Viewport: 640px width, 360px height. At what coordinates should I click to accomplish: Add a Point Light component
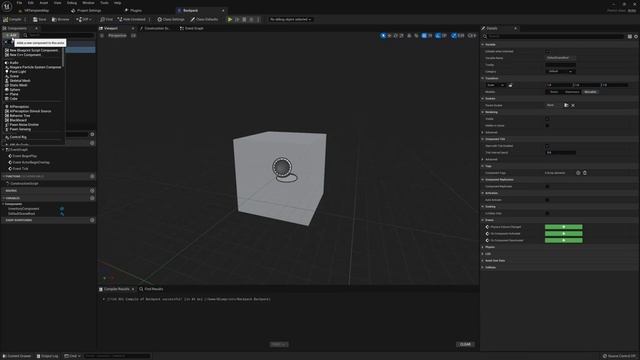pyautogui.click(x=16, y=72)
